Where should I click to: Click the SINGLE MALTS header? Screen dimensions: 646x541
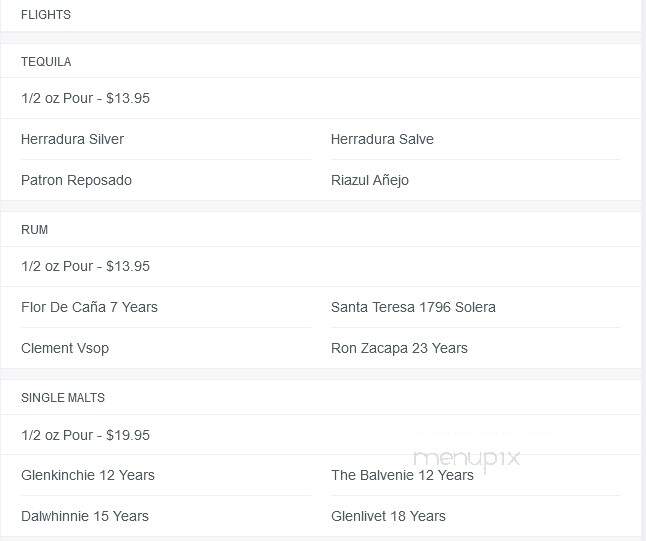63,398
